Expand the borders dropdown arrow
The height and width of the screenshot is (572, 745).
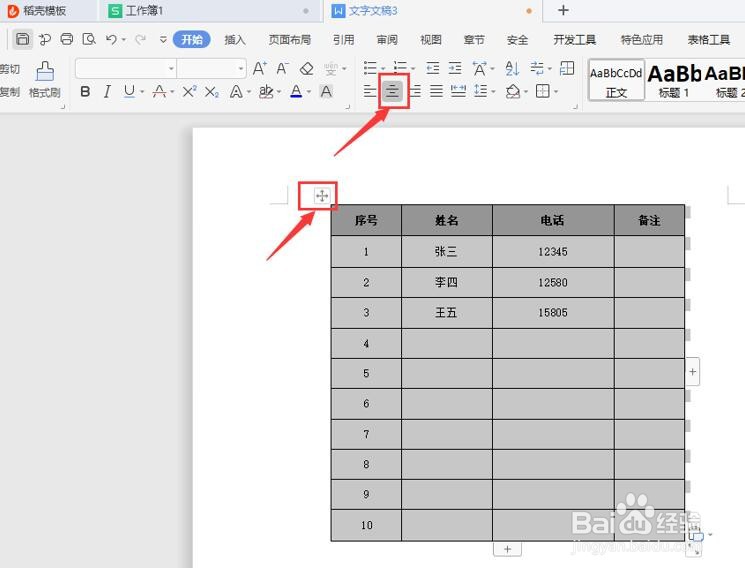556,91
